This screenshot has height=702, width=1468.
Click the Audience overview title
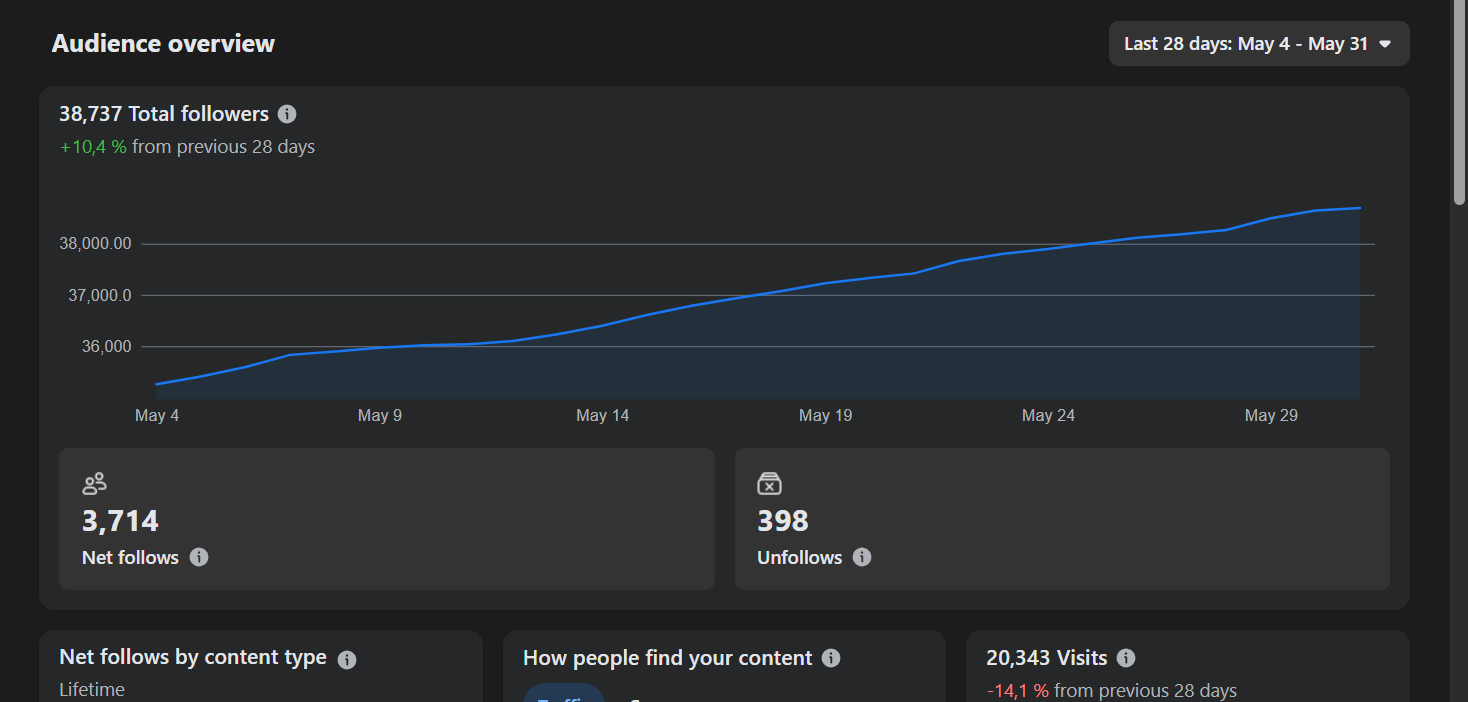(x=163, y=44)
